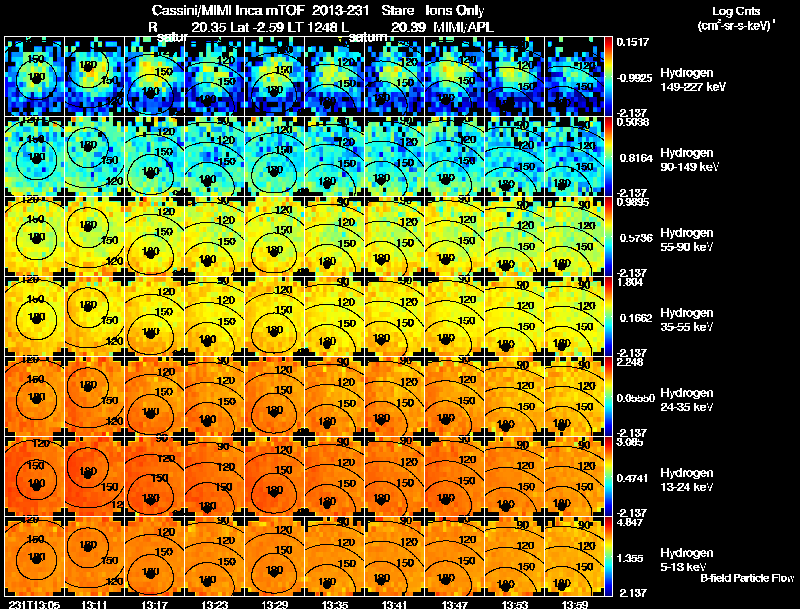Image resolution: width=800 pixels, height=609 pixels.
Task: Select the 5-13 keV image panel at 13:35
Action: click(334, 556)
